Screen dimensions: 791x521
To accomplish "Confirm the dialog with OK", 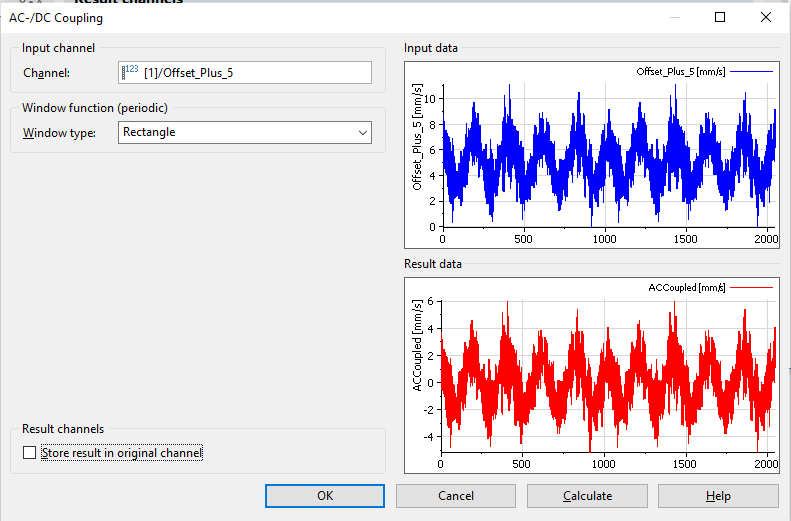I will tap(325, 496).
